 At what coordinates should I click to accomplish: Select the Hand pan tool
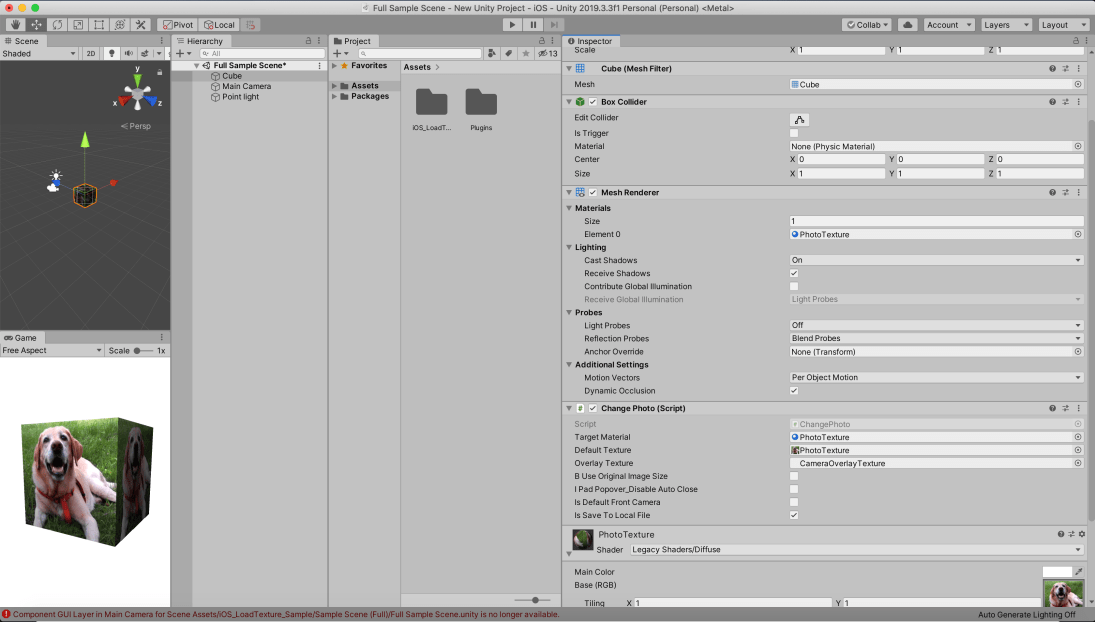(16, 24)
